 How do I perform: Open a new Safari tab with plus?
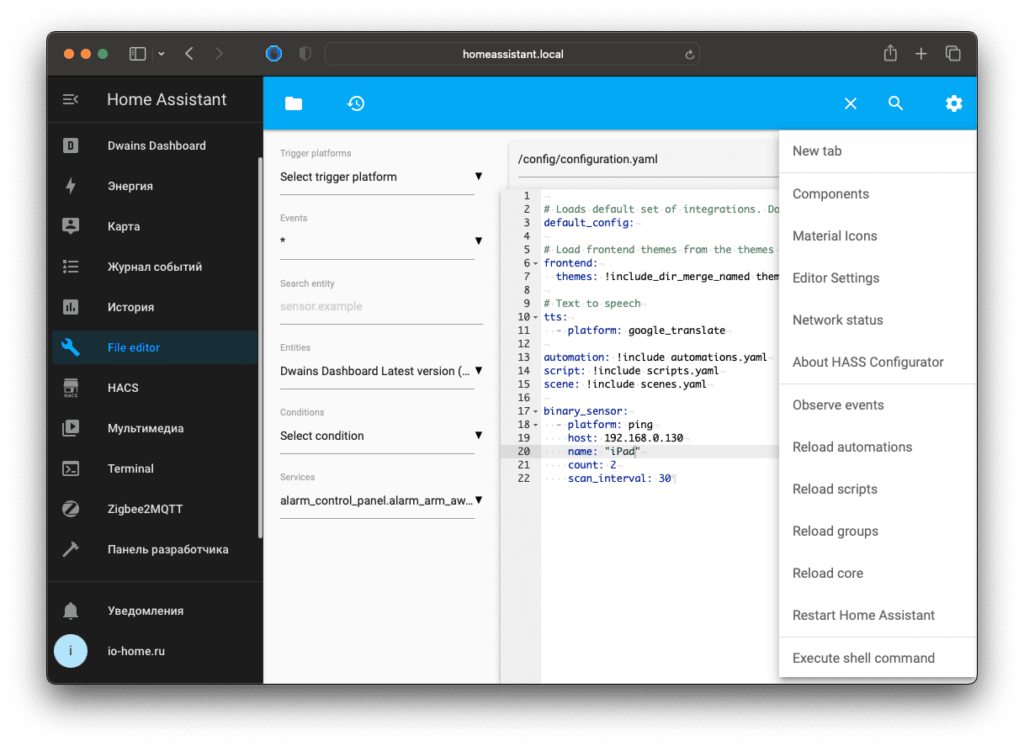(921, 54)
